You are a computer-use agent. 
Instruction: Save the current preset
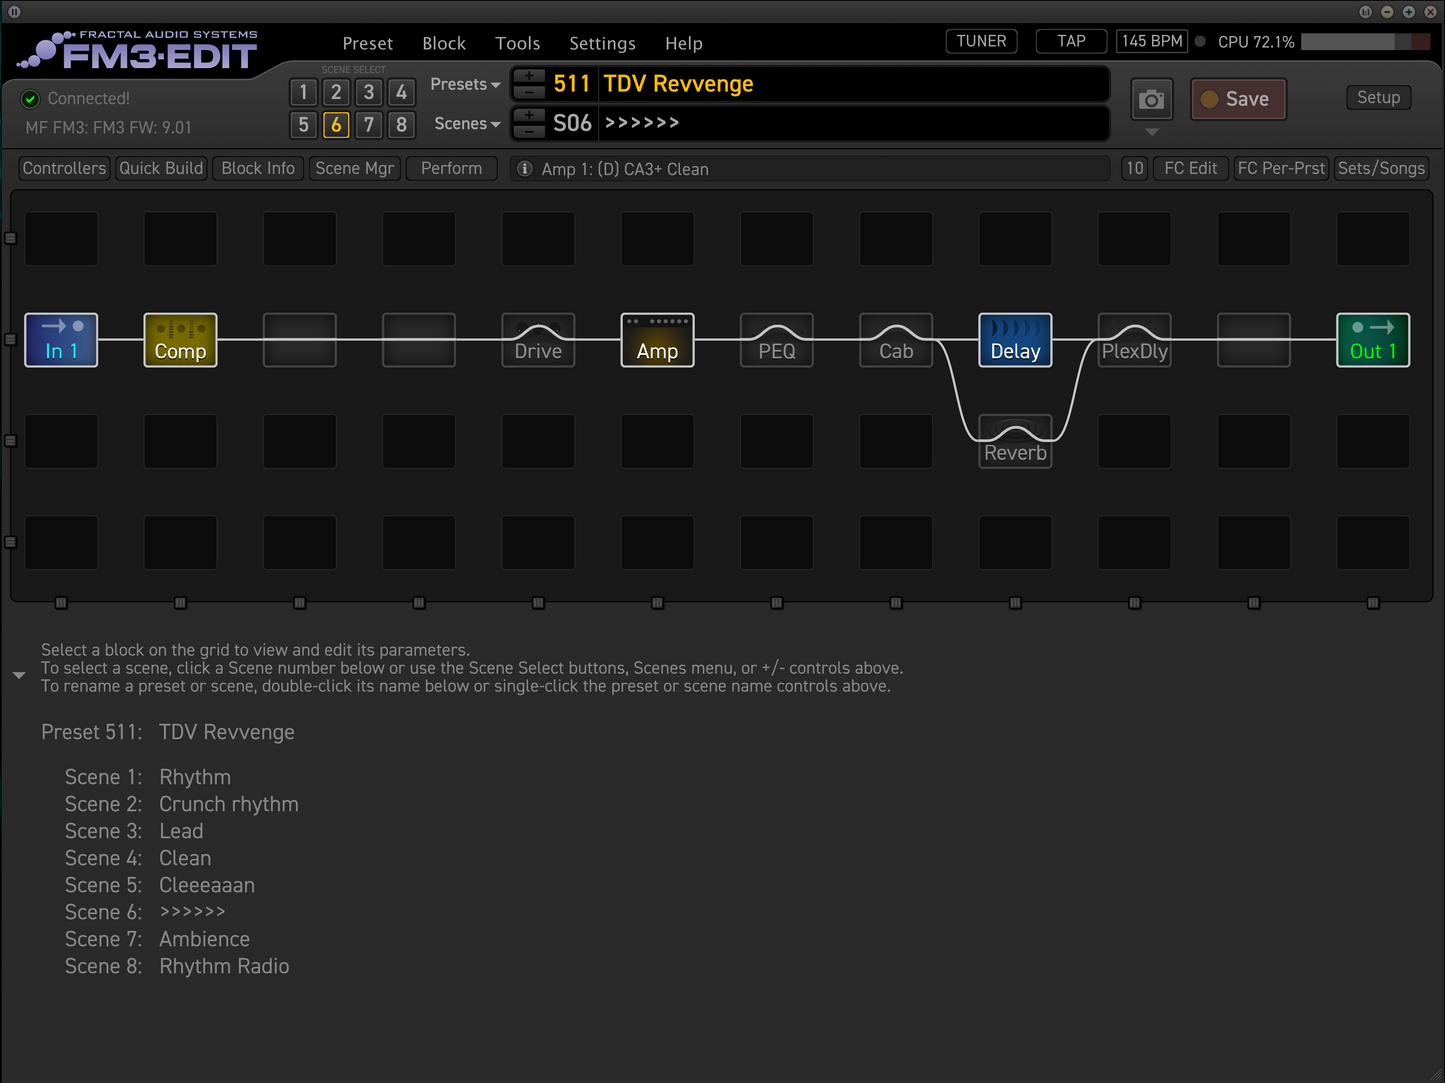pyautogui.click(x=1238, y=99)
